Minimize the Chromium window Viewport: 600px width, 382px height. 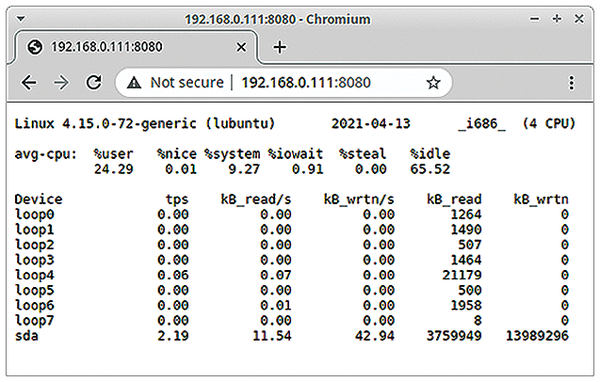(x=535, y=19)
